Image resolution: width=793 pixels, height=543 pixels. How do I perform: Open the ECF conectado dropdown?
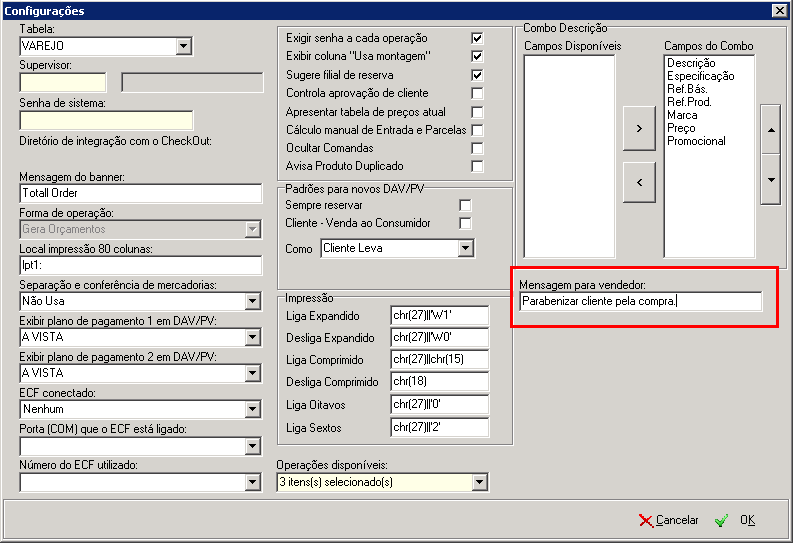pos(252,409)
